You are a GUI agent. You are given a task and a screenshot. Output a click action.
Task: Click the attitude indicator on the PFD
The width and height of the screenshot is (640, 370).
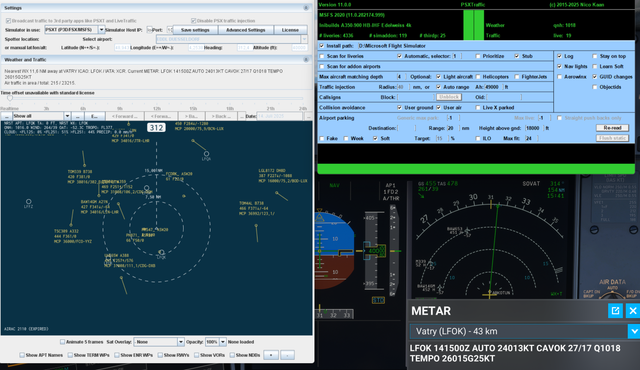[335, 250]
